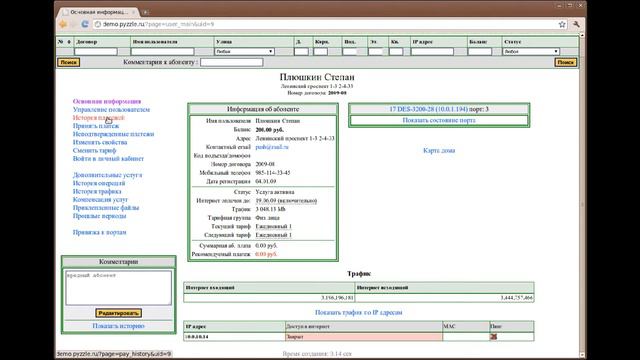The height and width of the screenshot is (360, 640).
Task: Open the Дополнительные услуги link
Action: 107,175
